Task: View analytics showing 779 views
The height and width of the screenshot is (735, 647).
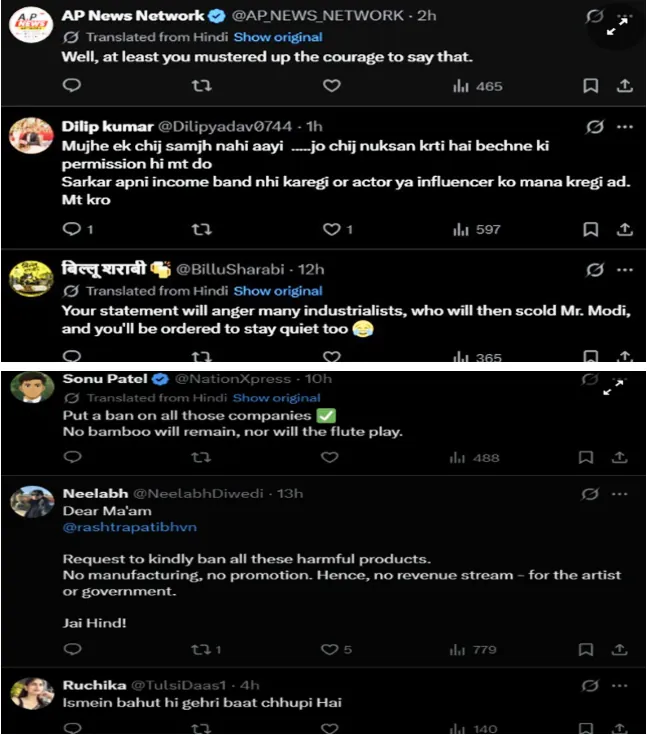Action: (x=473, y=650)
